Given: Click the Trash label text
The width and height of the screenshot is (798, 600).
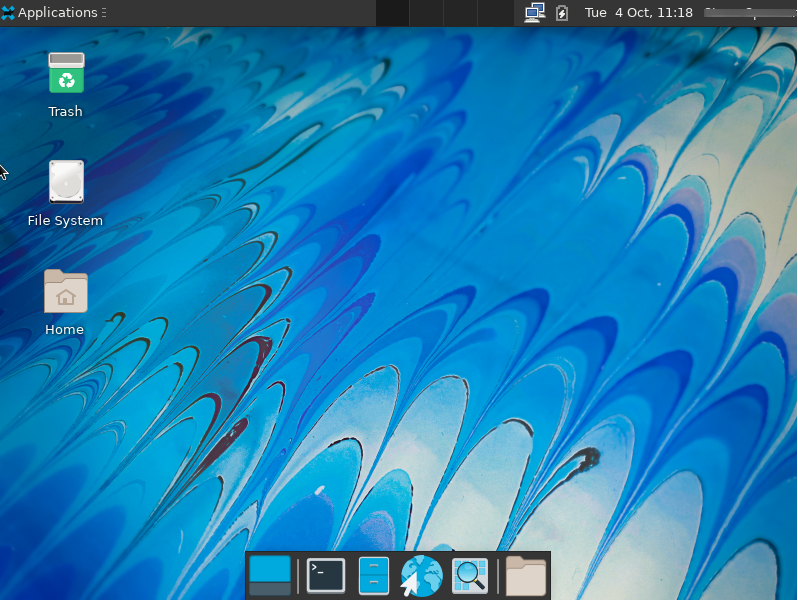Looking at the screenshot, I should pyautogui.click(x=66, y=112).
